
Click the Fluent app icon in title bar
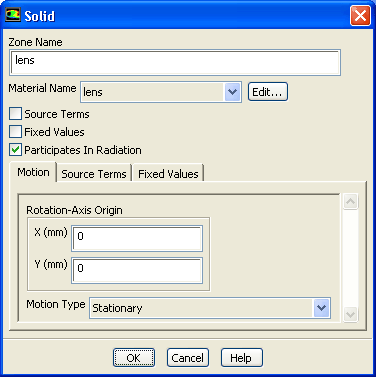(13, 15)
